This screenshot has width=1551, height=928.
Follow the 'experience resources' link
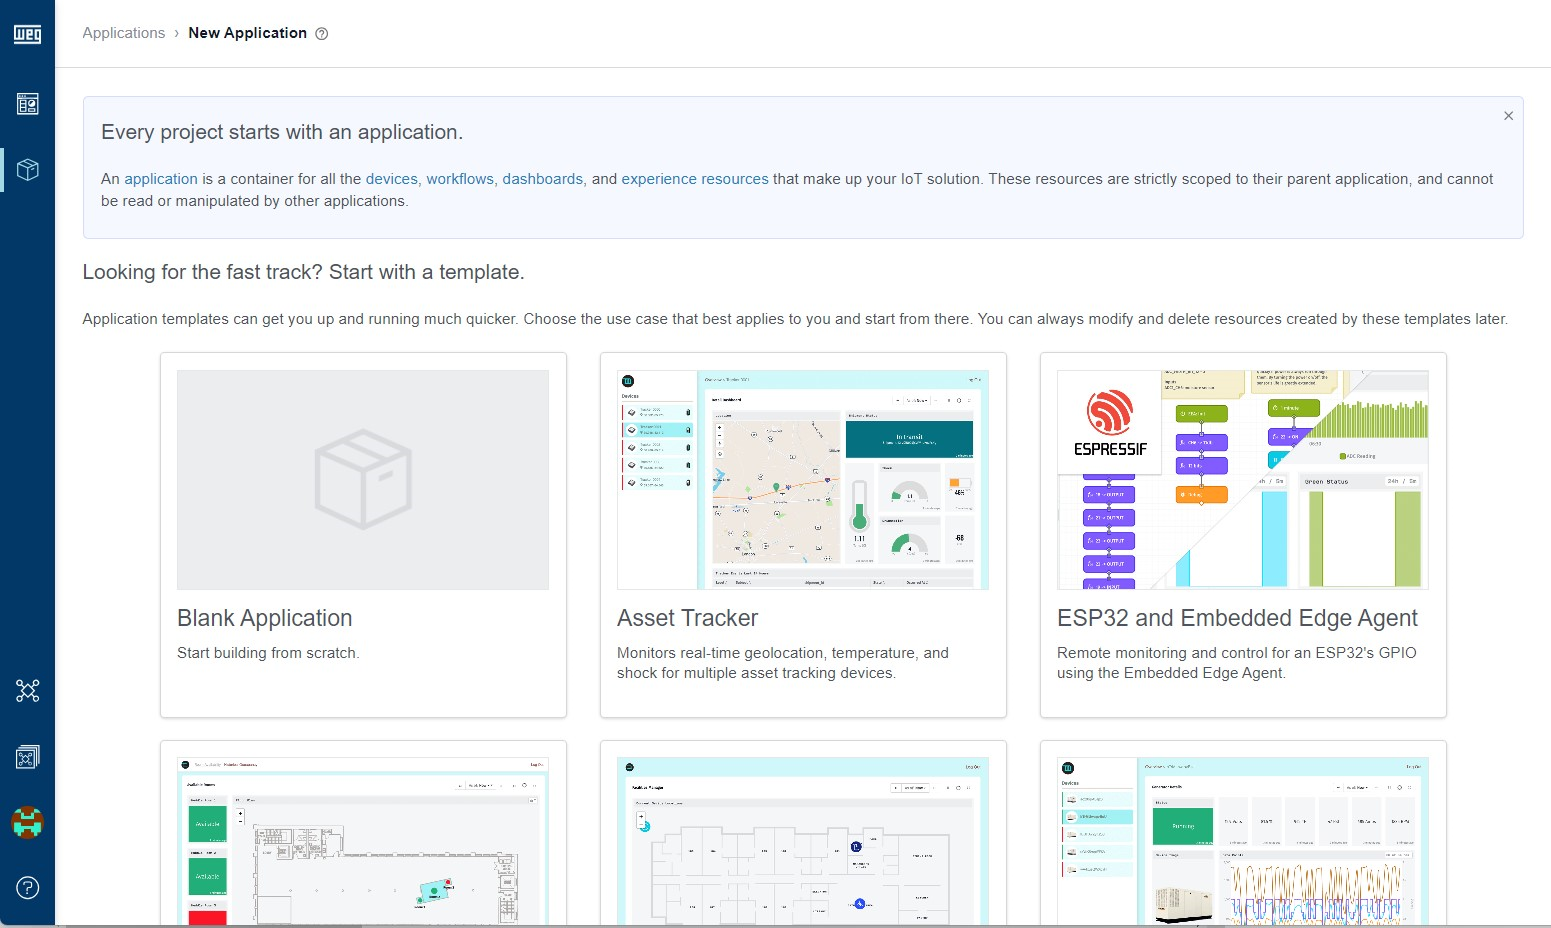click(x=695, y=179)
